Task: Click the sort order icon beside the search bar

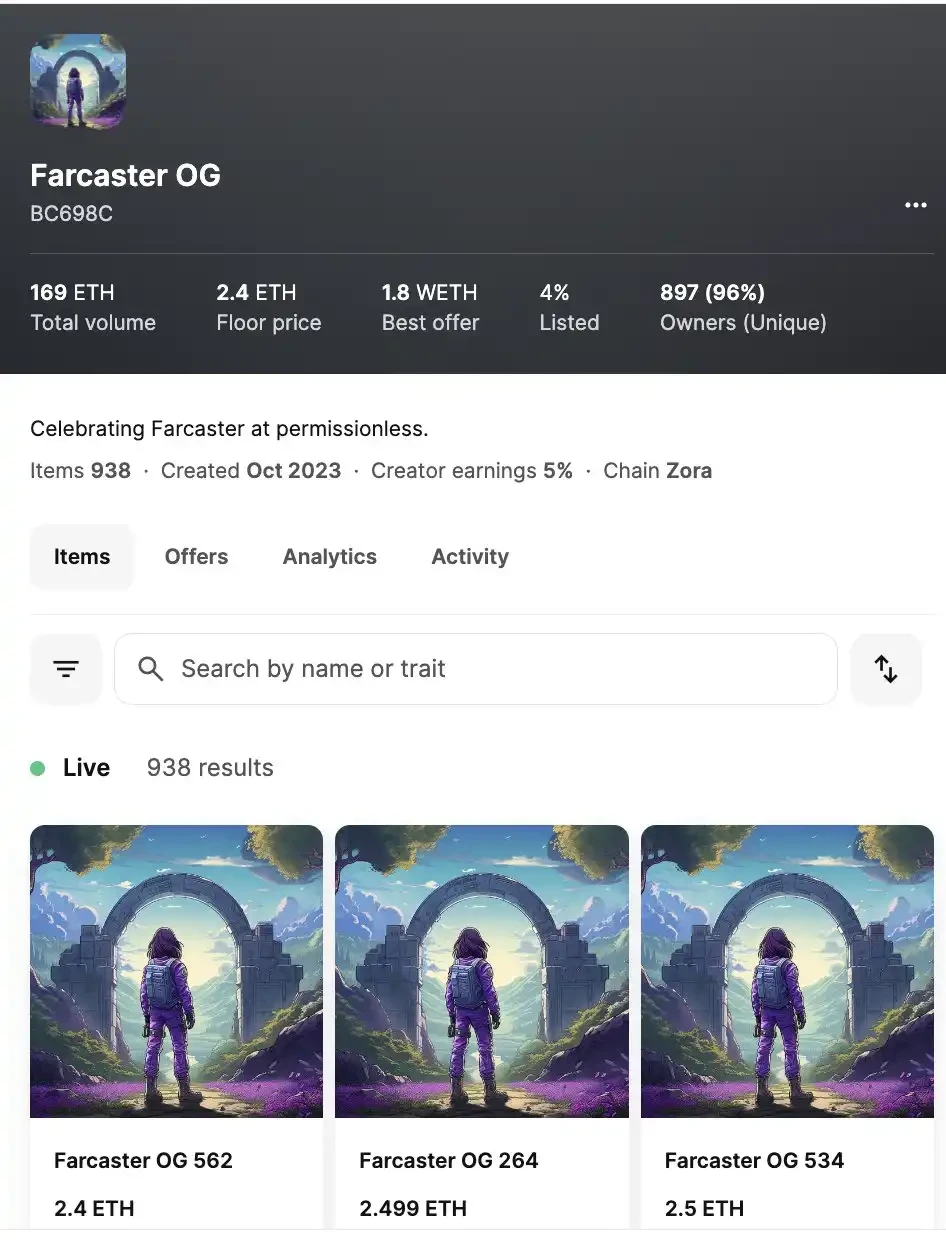Action: 886,668
